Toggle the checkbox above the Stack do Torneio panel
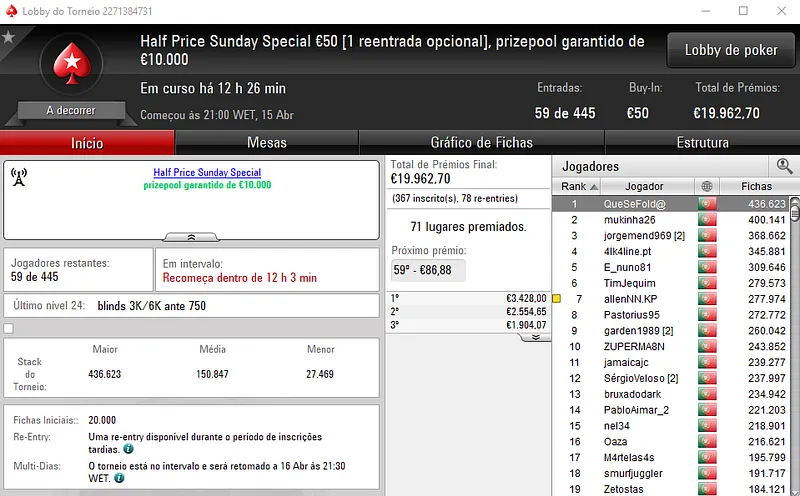This screenshot has width=800, height=496. click(9, 328)
